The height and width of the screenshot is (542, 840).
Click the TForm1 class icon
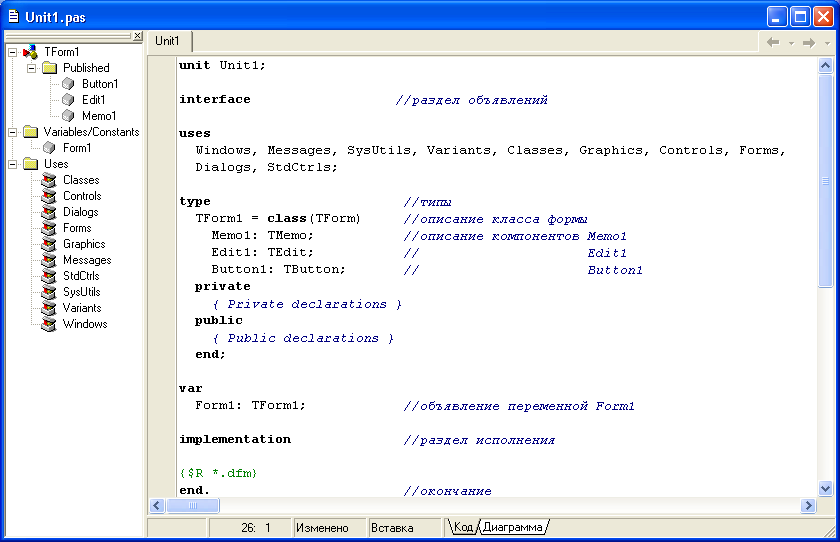(30, 52)
